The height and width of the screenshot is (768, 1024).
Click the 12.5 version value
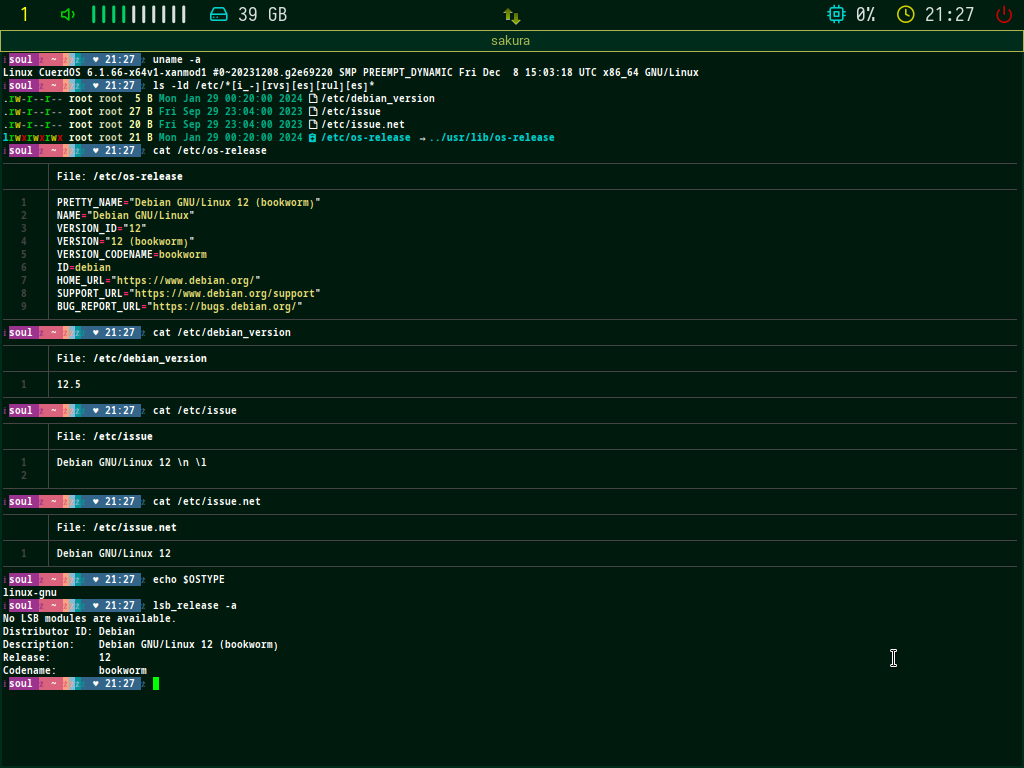click(x=69, y=385)
